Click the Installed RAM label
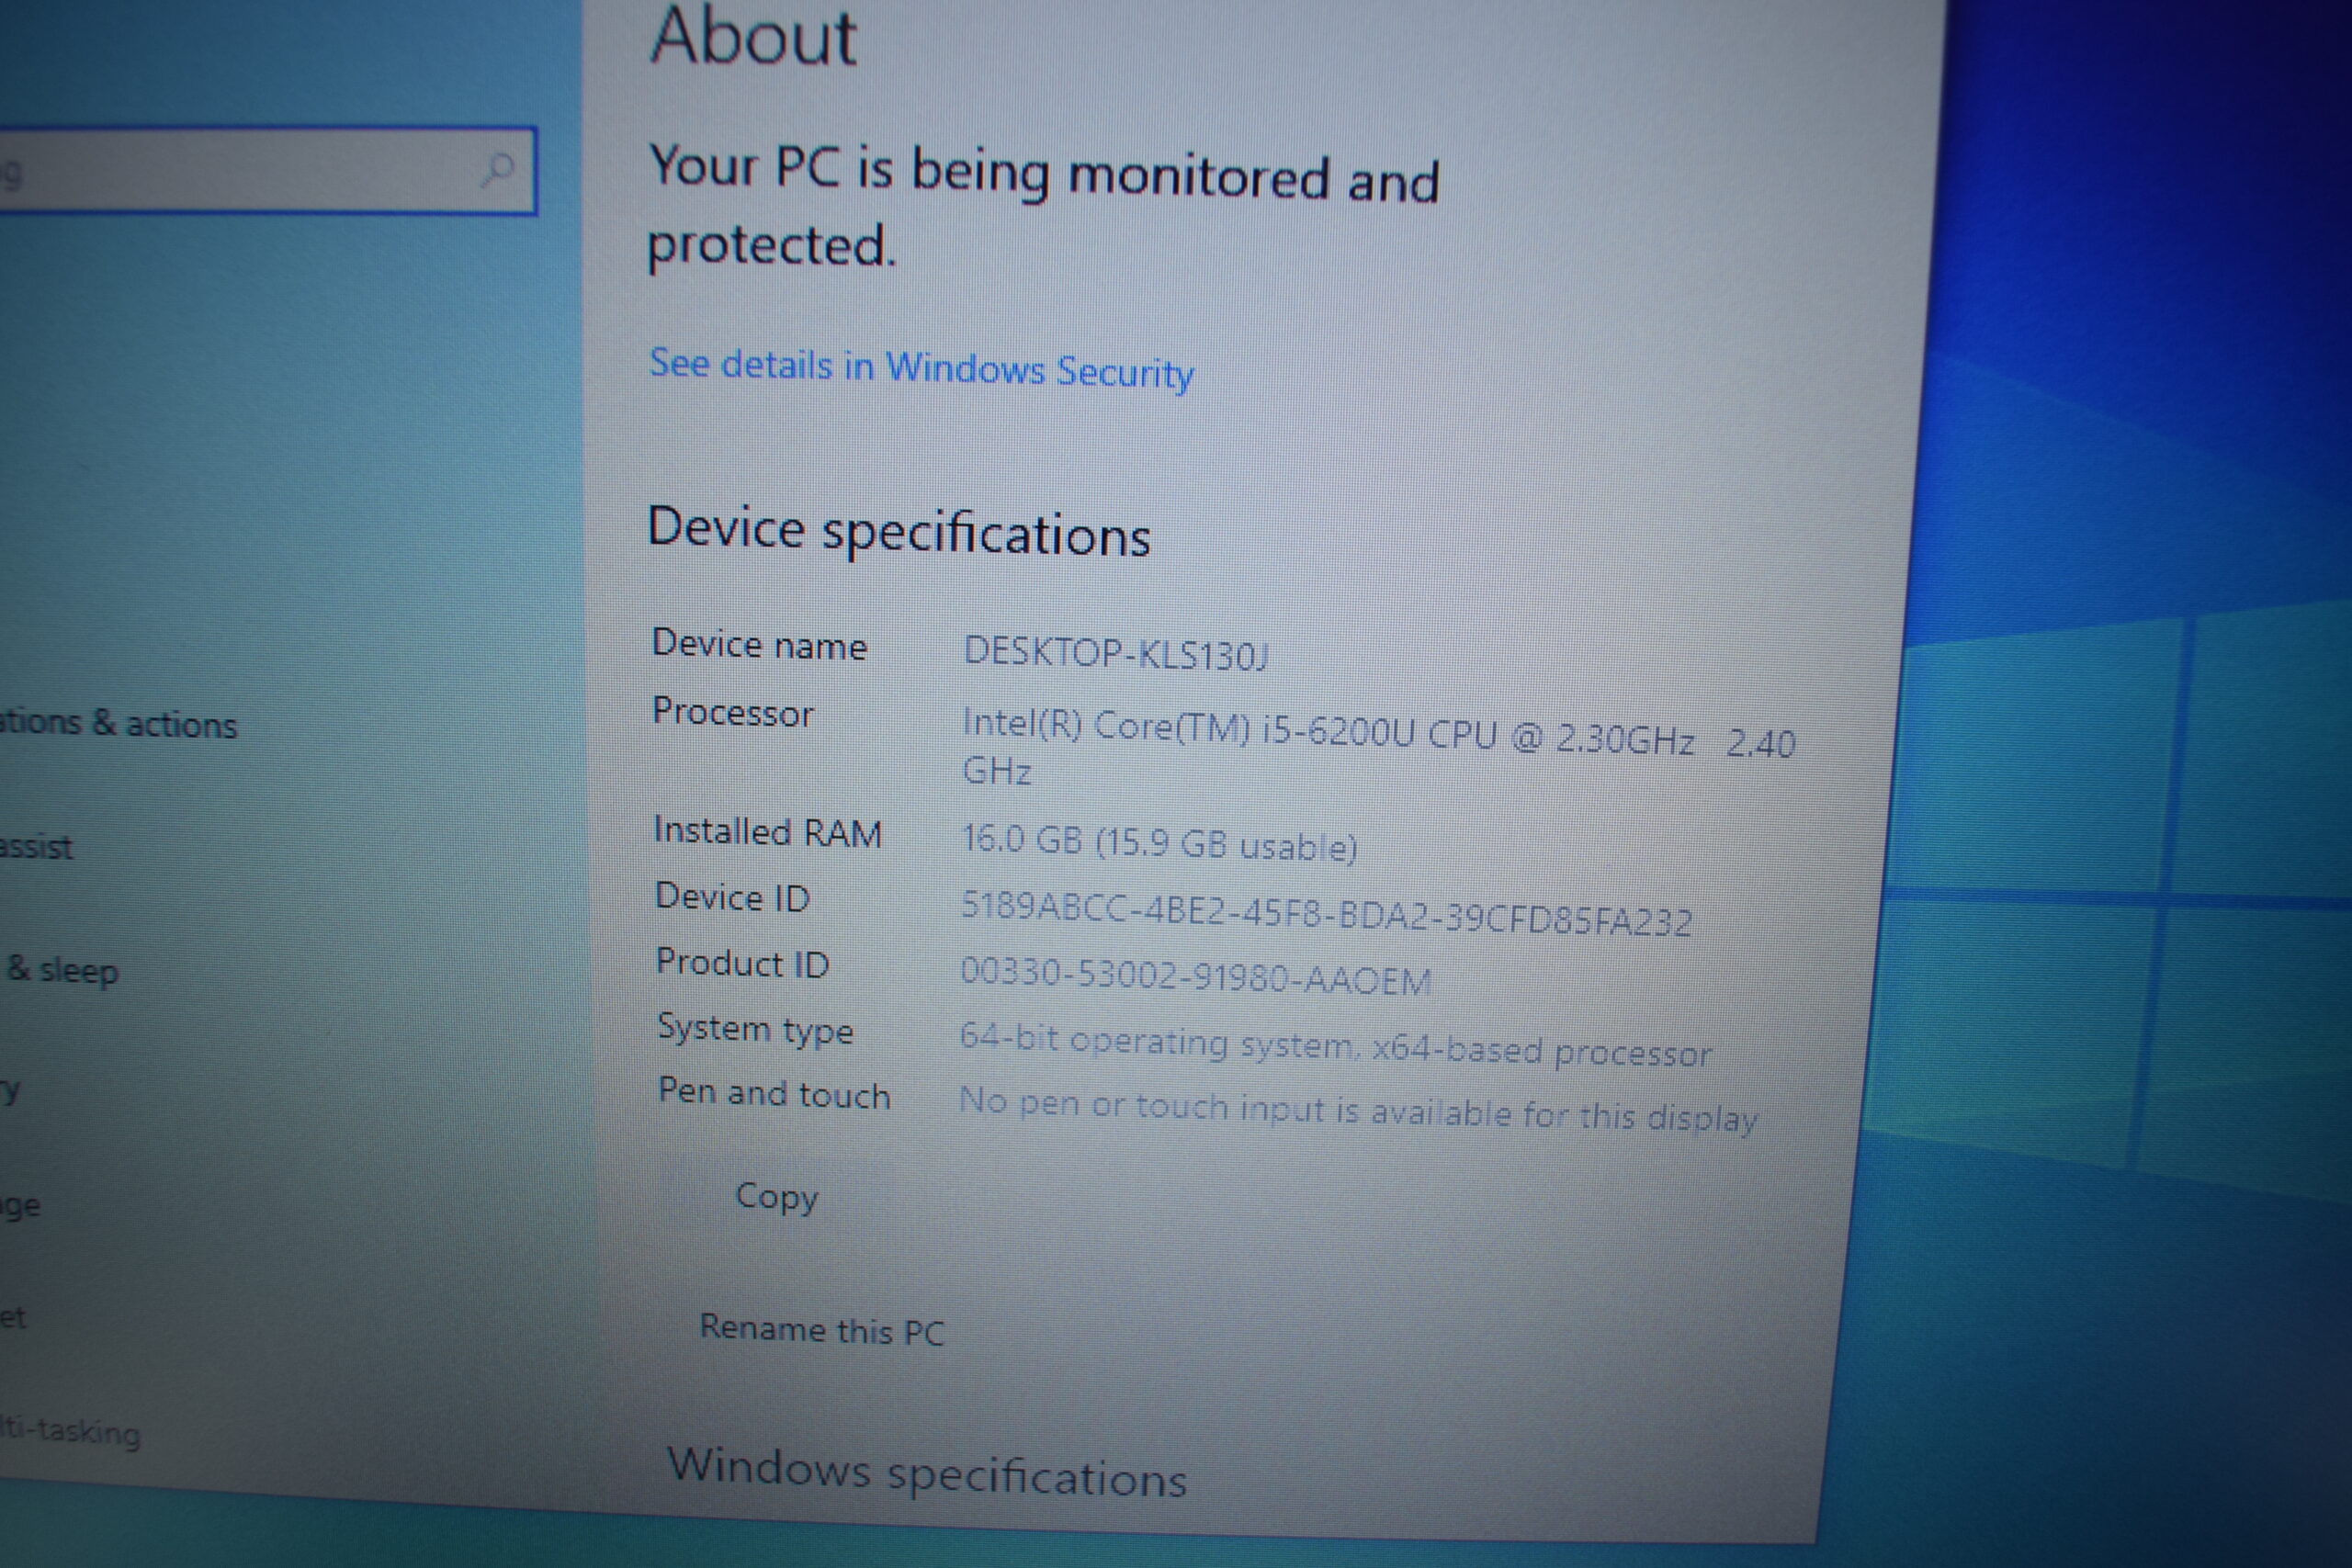The width and height of the screenshot is (2352, 1568). click(767, 832)
